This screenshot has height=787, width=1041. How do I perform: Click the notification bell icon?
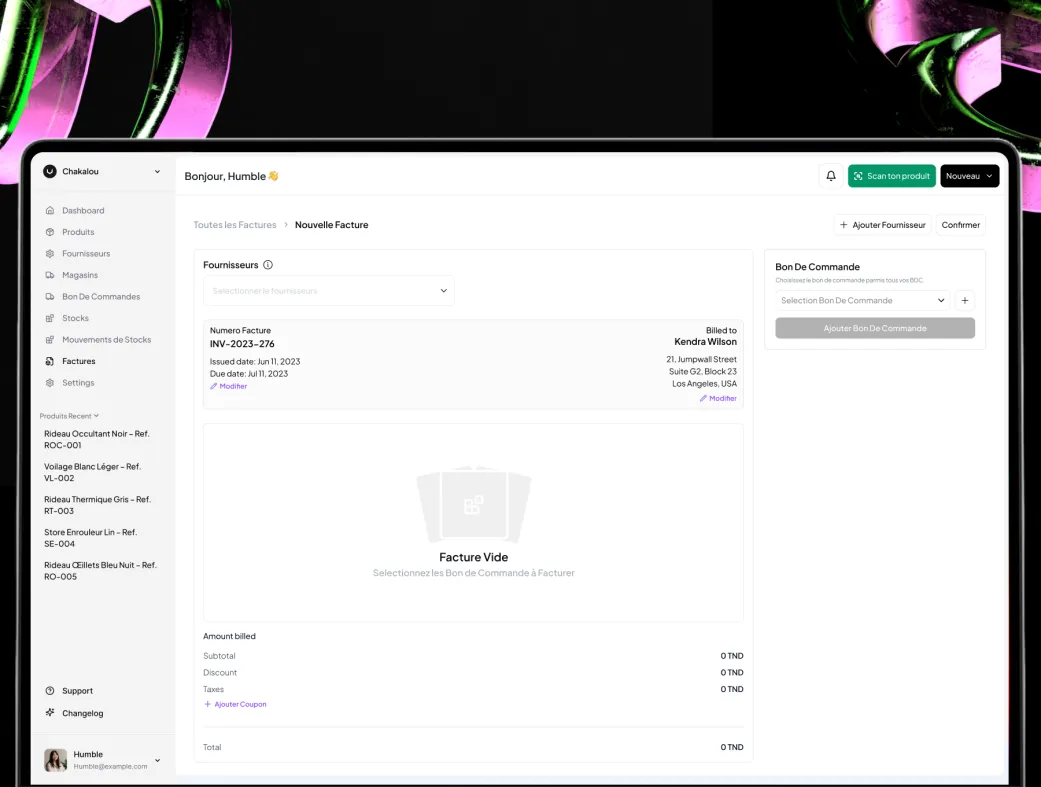click(830, 176)
